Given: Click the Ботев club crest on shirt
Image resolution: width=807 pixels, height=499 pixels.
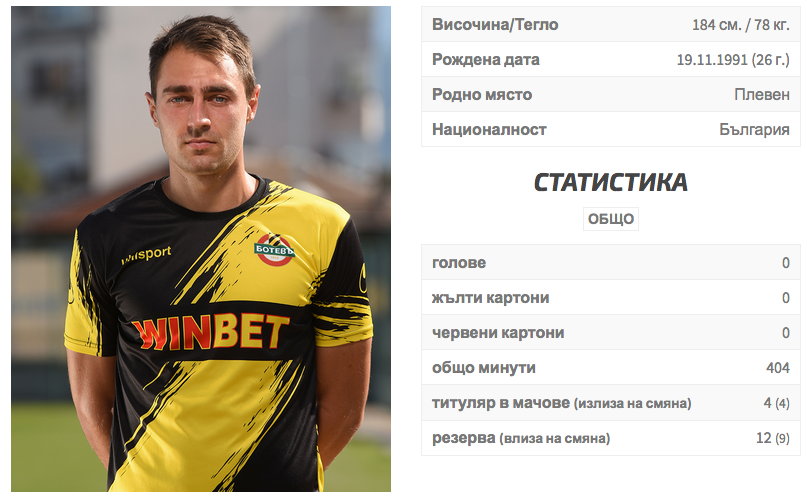Looking at the screenshot, I should [x=274, y=250].
